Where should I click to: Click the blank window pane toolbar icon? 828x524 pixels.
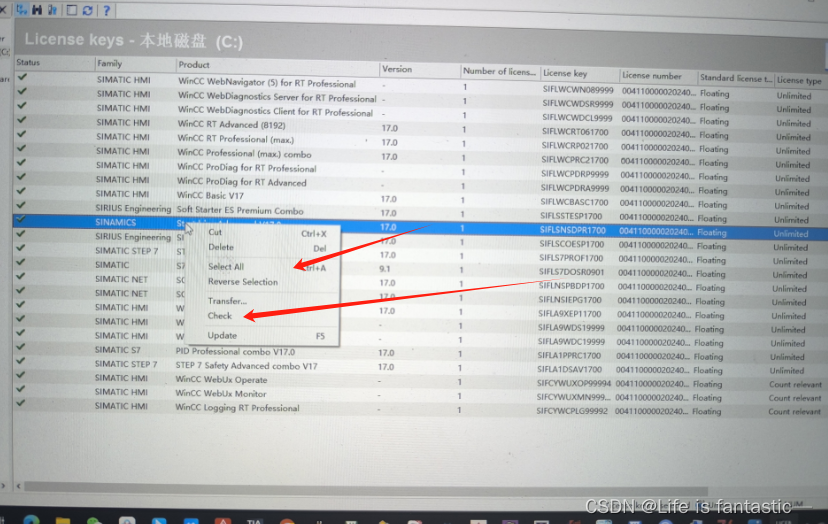coord(72,10)
